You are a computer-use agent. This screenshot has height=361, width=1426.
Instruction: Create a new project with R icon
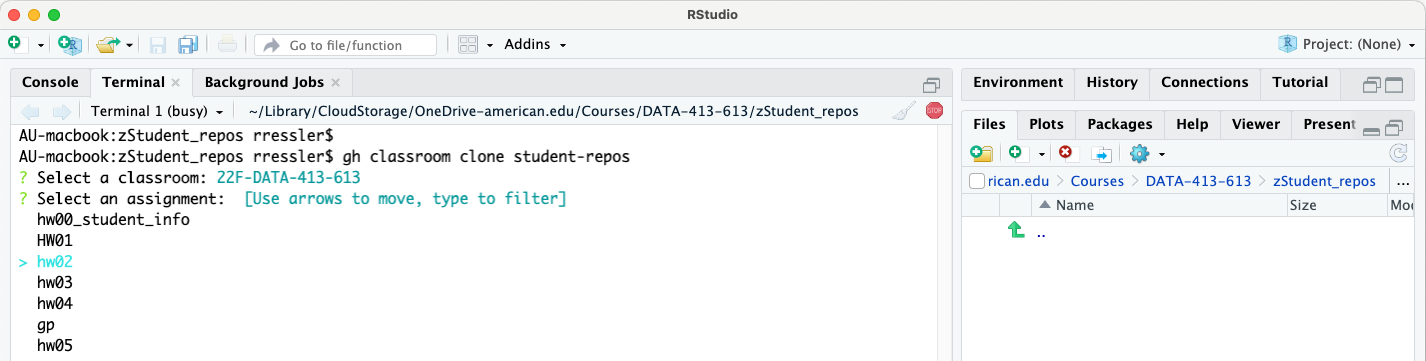click(x=69, y=44)
